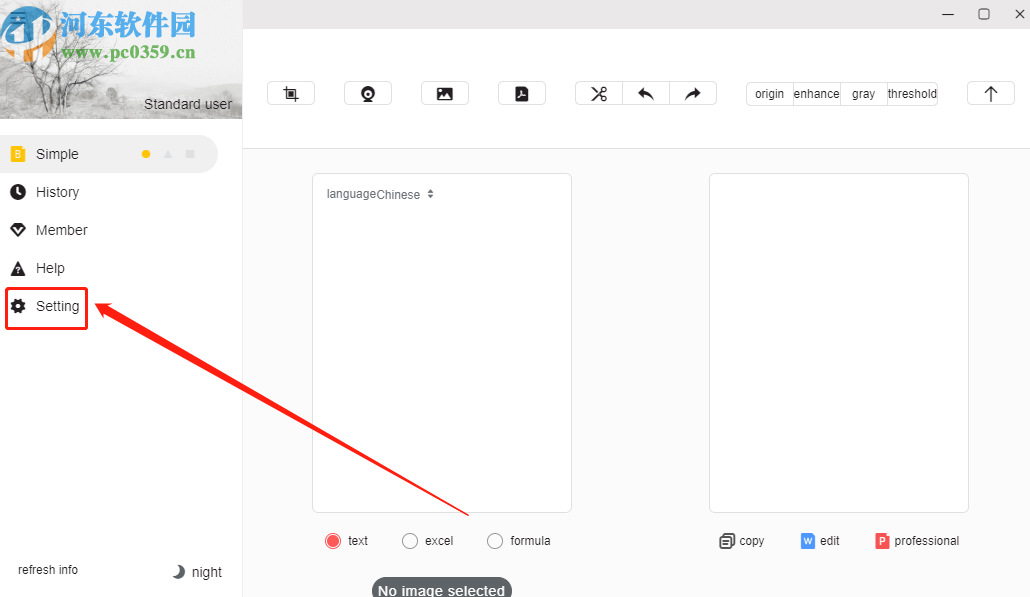The image size is (1030, 597).
Task: Click edit to open in Word
Action: (x=820, y=541)
